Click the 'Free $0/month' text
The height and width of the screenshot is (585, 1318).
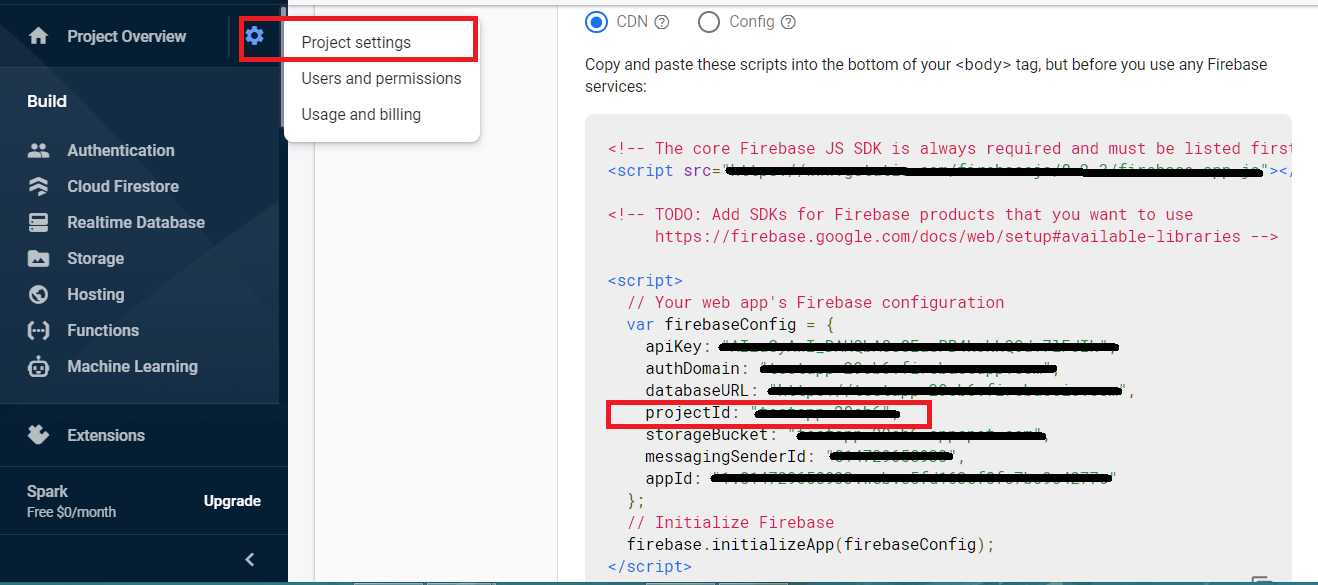point(71,512)
